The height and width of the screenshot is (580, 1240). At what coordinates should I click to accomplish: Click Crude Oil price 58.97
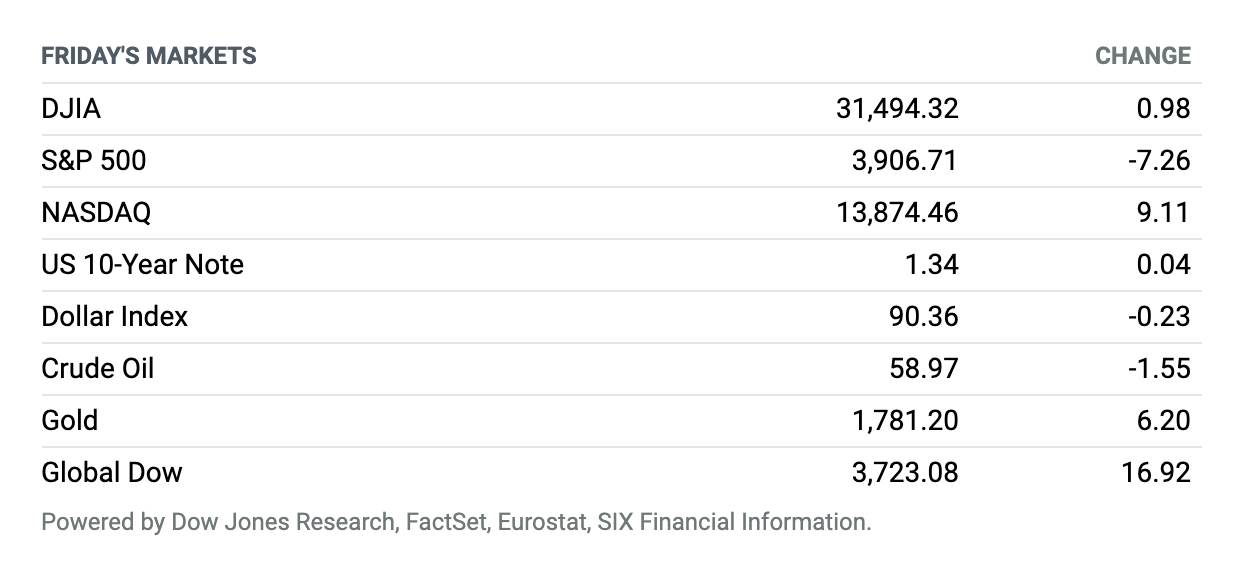pyautogui.click(x=923, y=368)
